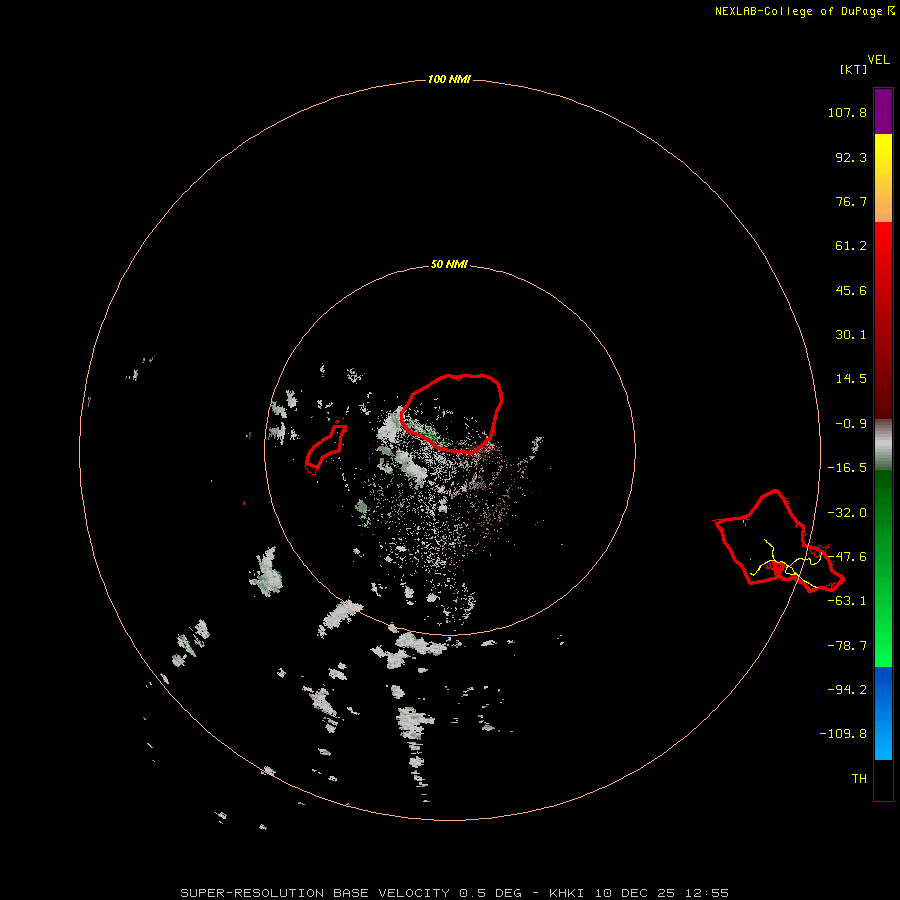This screenshot has height=900, width=900.
Task: Select the -47.6 legend value
Action: click(847, 557)
